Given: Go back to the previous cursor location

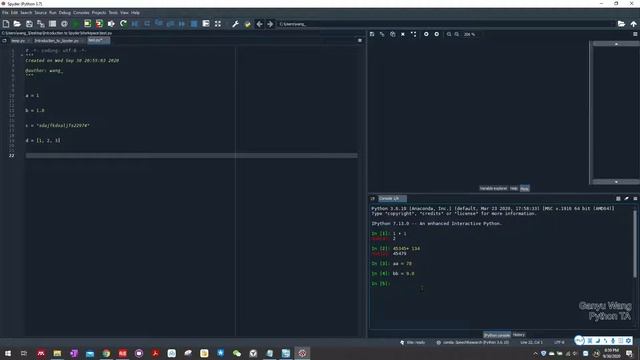Looking at the screenshot, I should tap(259, 24).
